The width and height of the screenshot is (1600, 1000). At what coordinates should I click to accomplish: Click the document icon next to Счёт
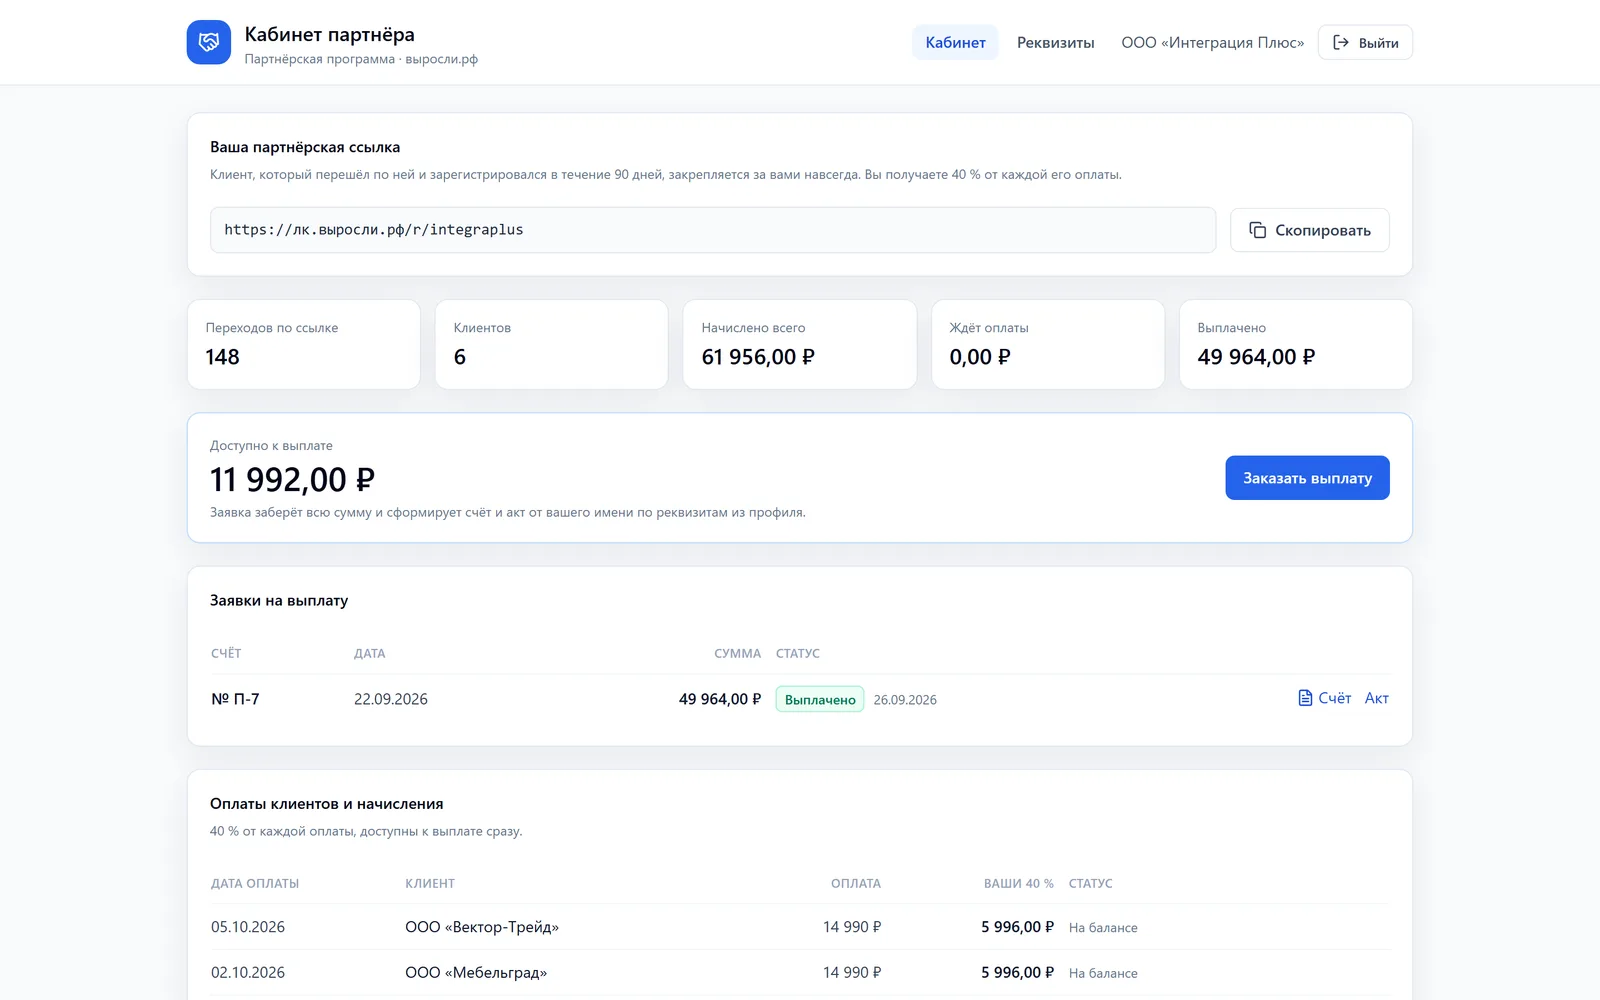click(x=1305, y=698)
